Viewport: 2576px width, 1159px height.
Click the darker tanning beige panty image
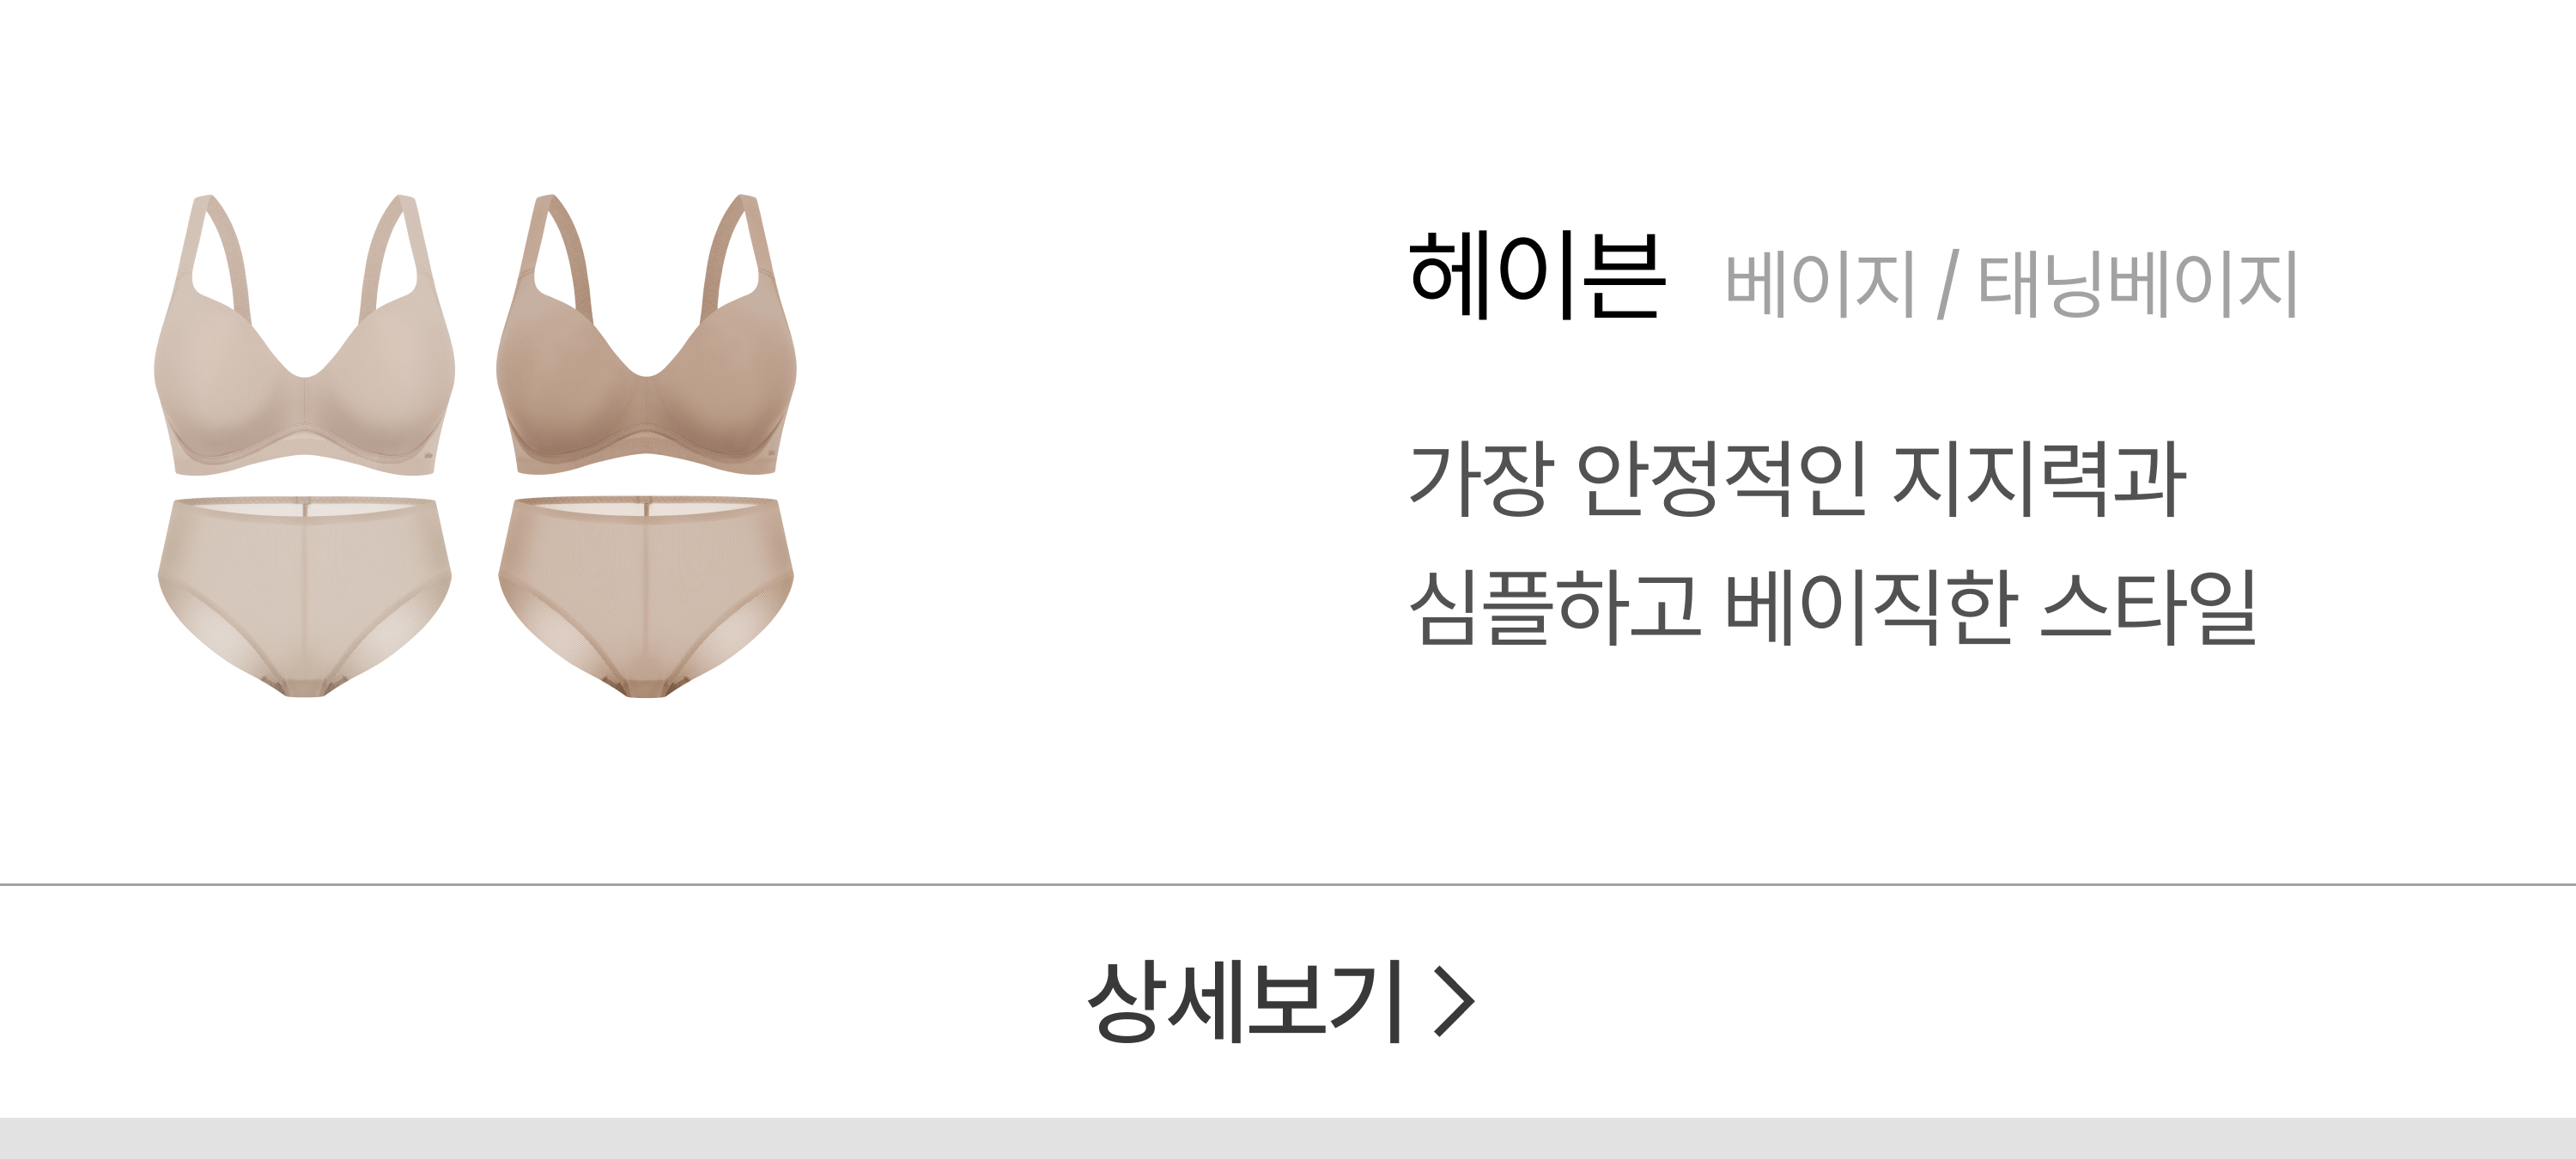click(x=646, y=596)
